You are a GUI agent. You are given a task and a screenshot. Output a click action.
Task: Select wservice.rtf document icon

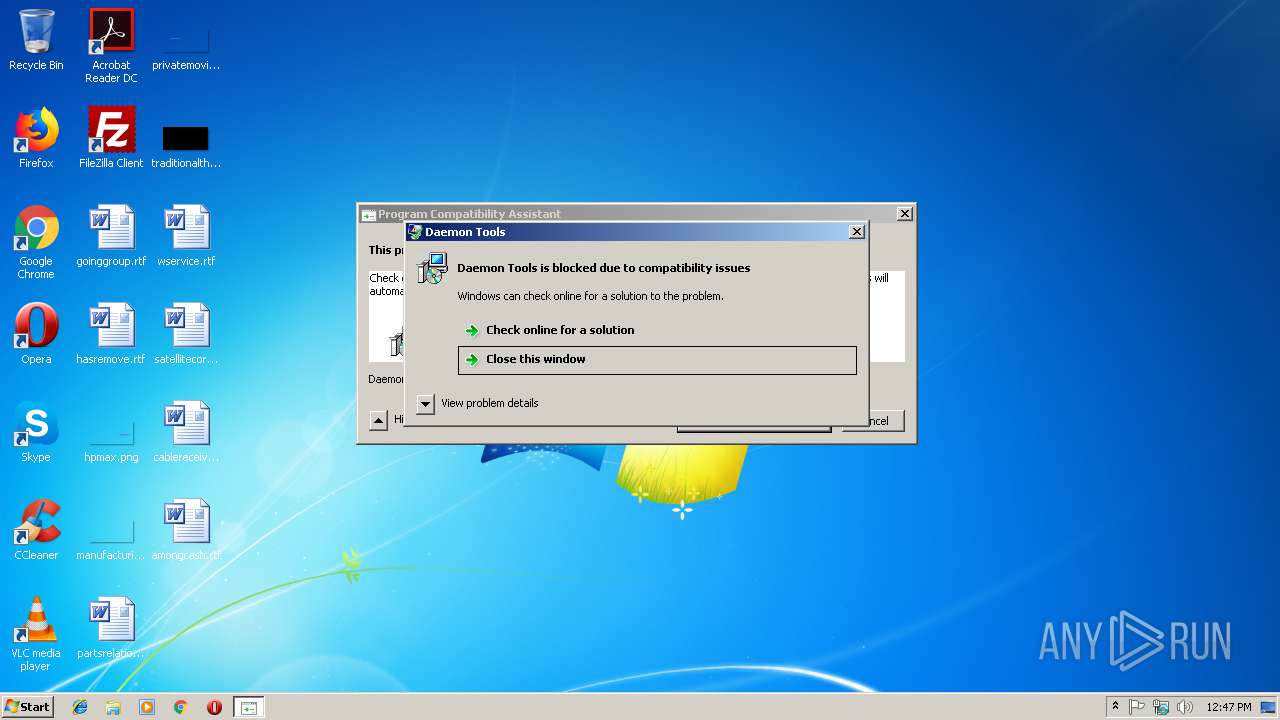click(186, 237)
